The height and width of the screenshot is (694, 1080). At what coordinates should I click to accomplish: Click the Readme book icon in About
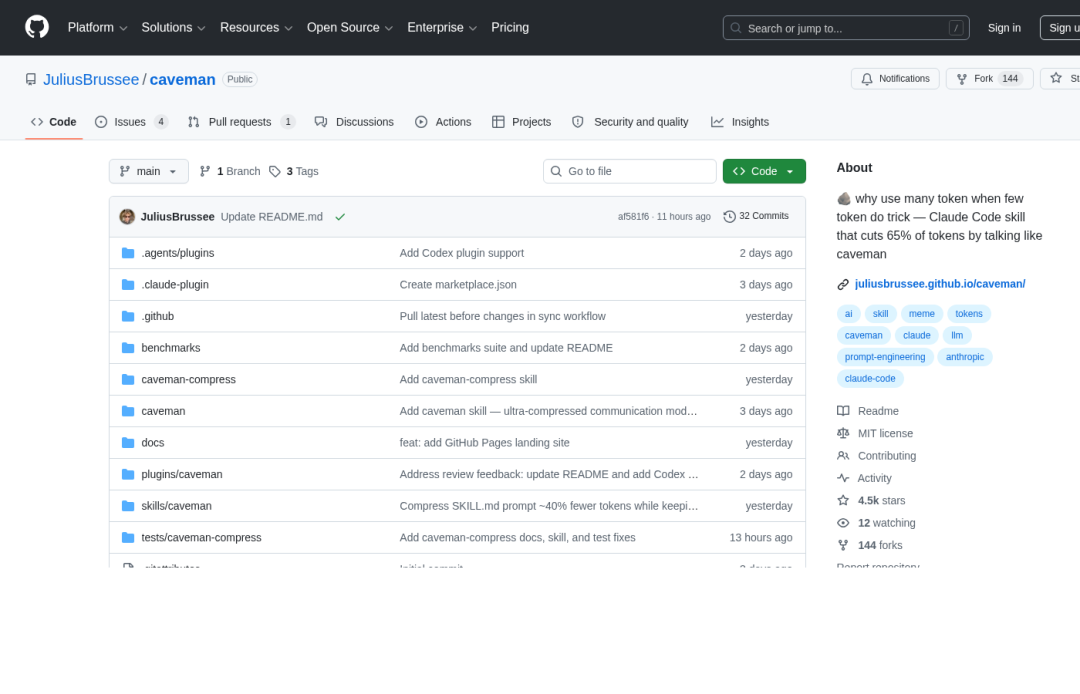[843, 410]
